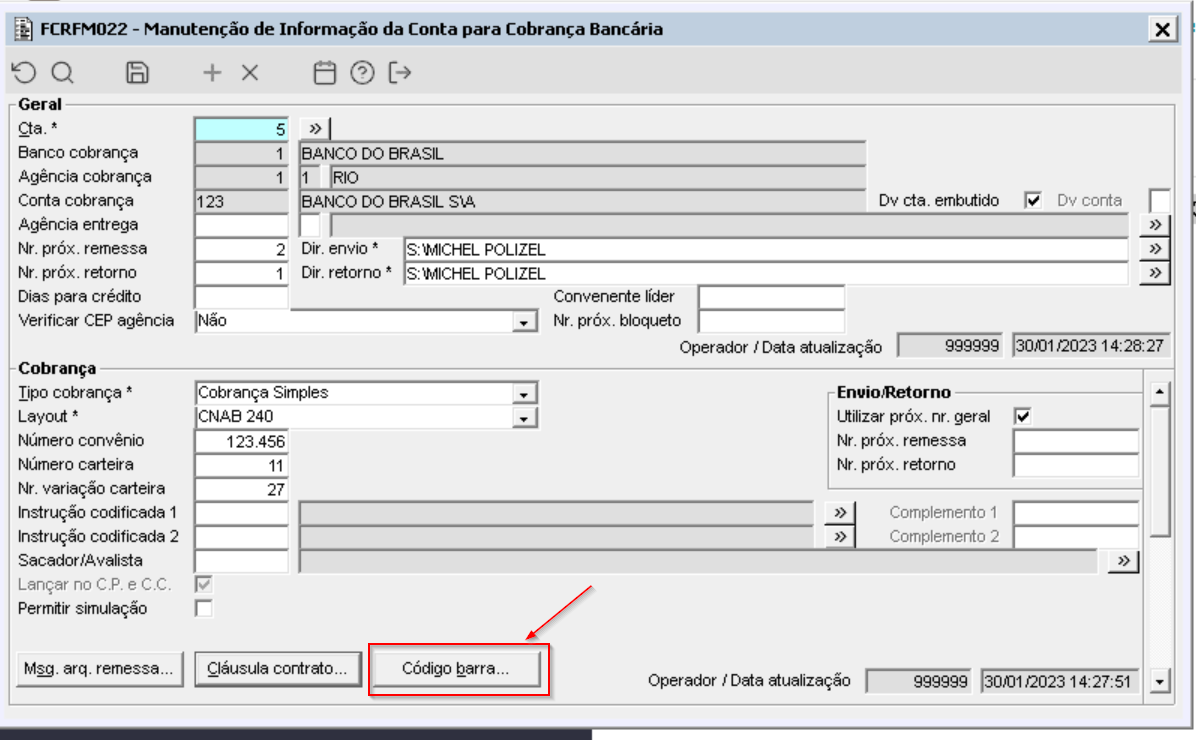Click the Cta. input field
The width and height of the screenshot is (1196, 740).
242,130
